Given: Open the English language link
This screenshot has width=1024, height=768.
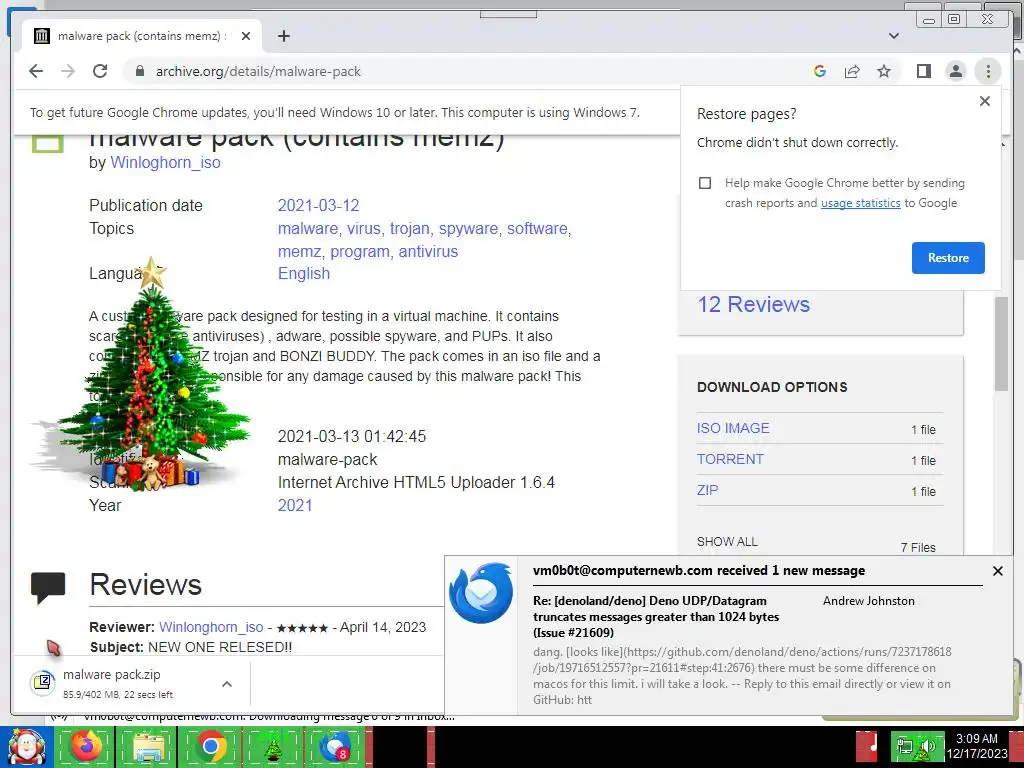Looking at the screenshot, I should 304,274.
